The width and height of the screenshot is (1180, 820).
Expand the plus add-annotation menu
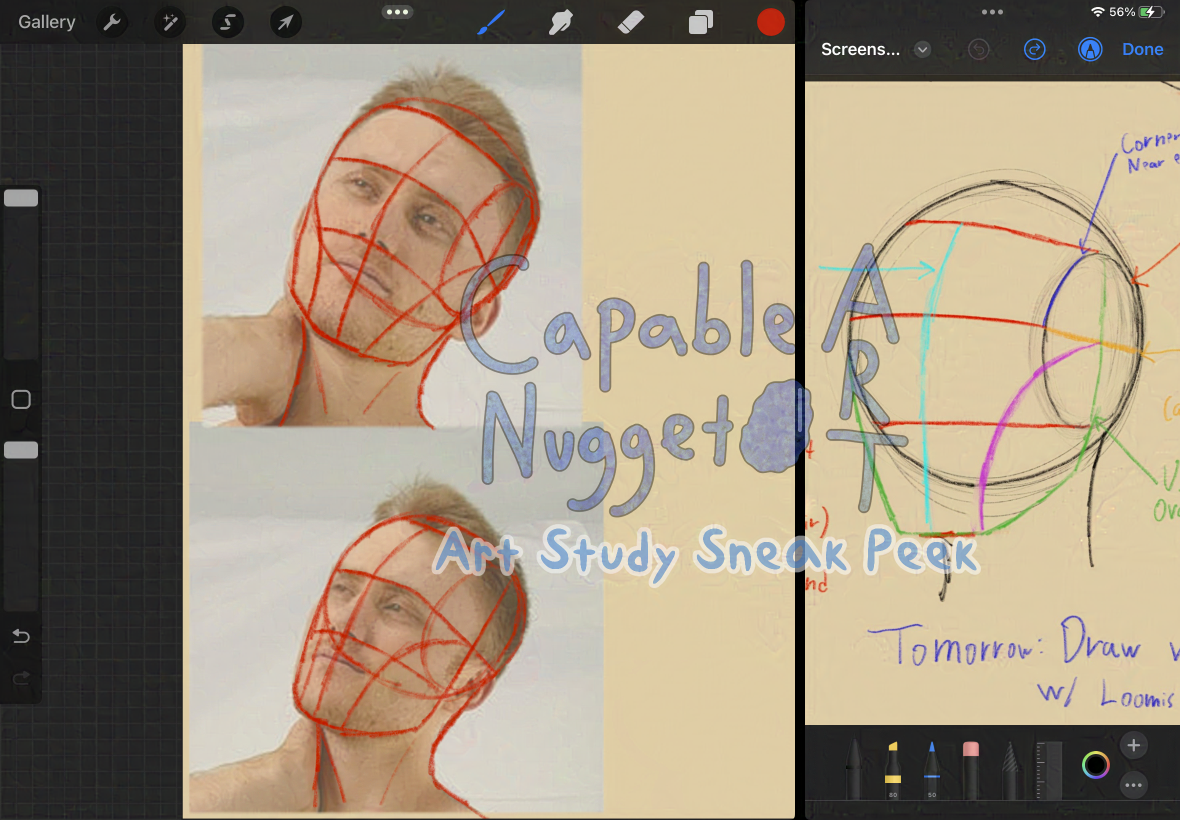1133,745
